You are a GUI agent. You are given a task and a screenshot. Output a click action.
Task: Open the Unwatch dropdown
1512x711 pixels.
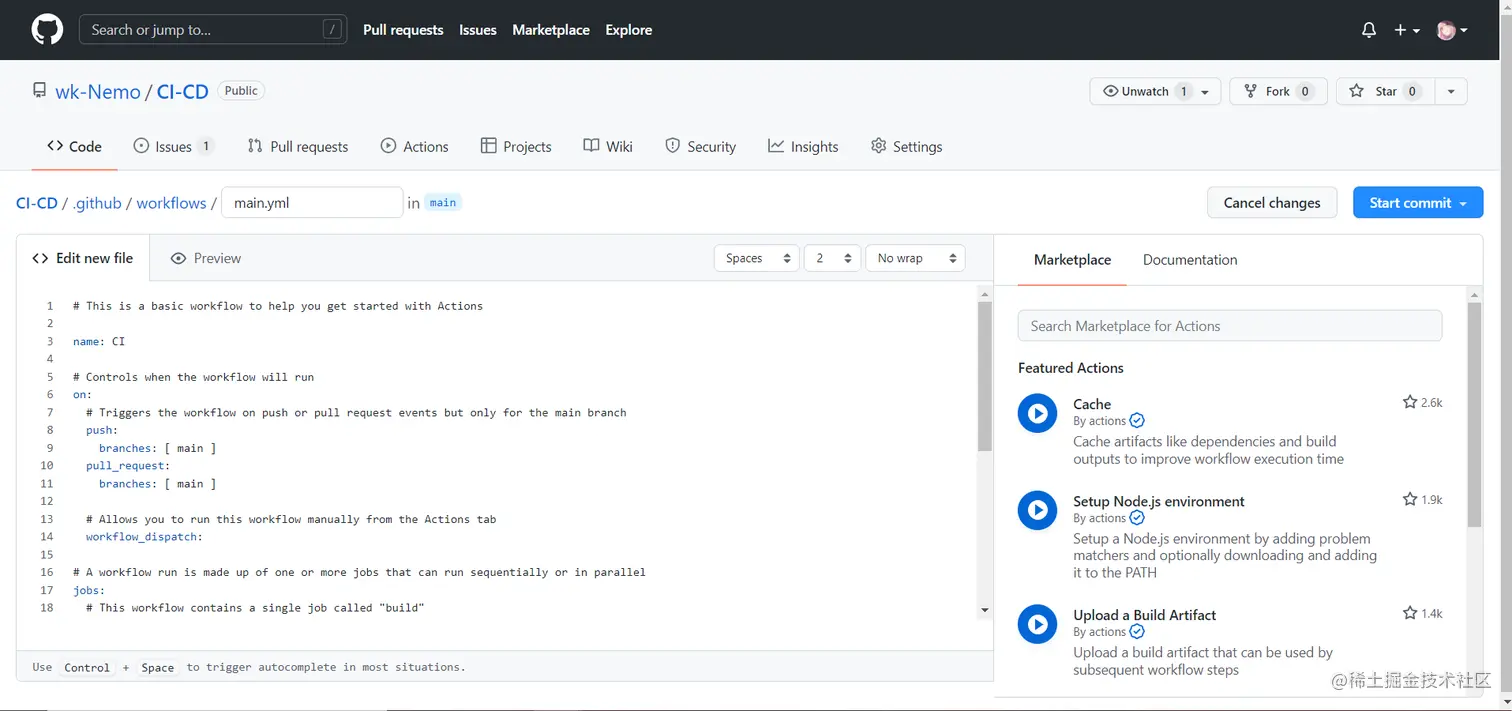(x=1155, y=91)
